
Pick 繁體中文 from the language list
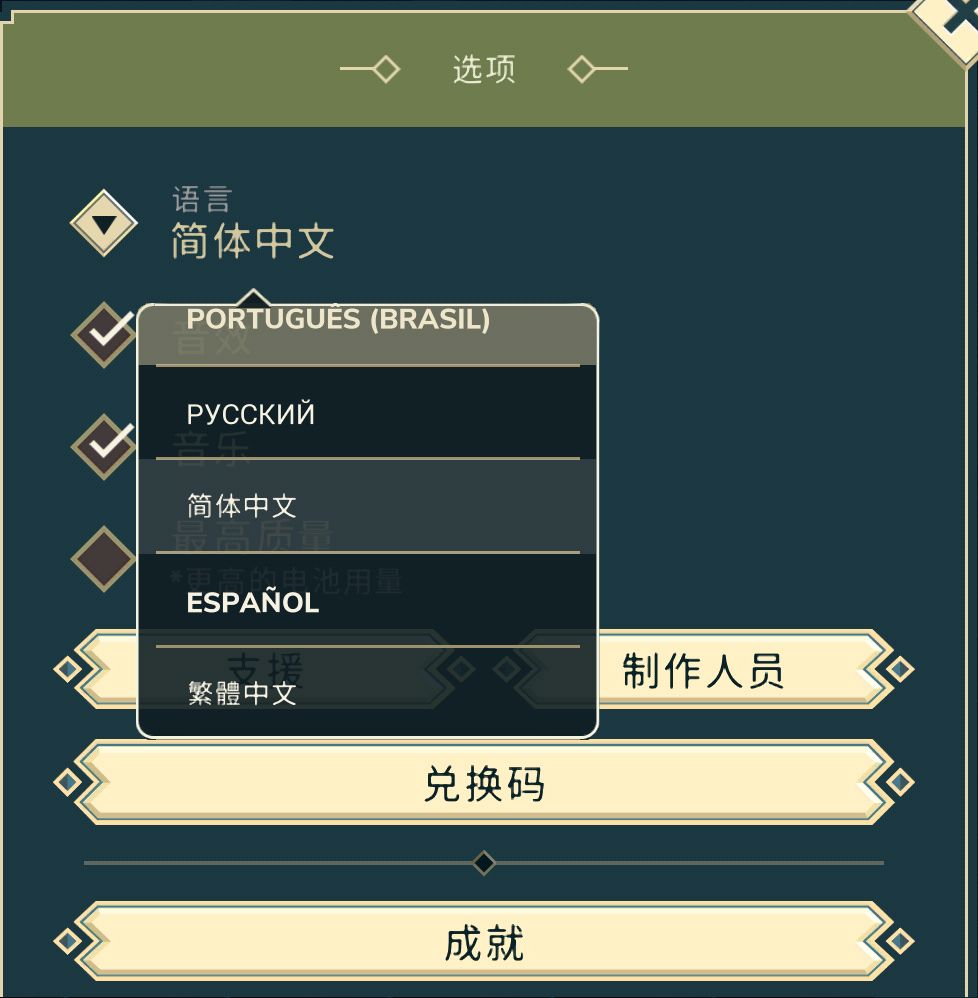(x=367, y=693)
